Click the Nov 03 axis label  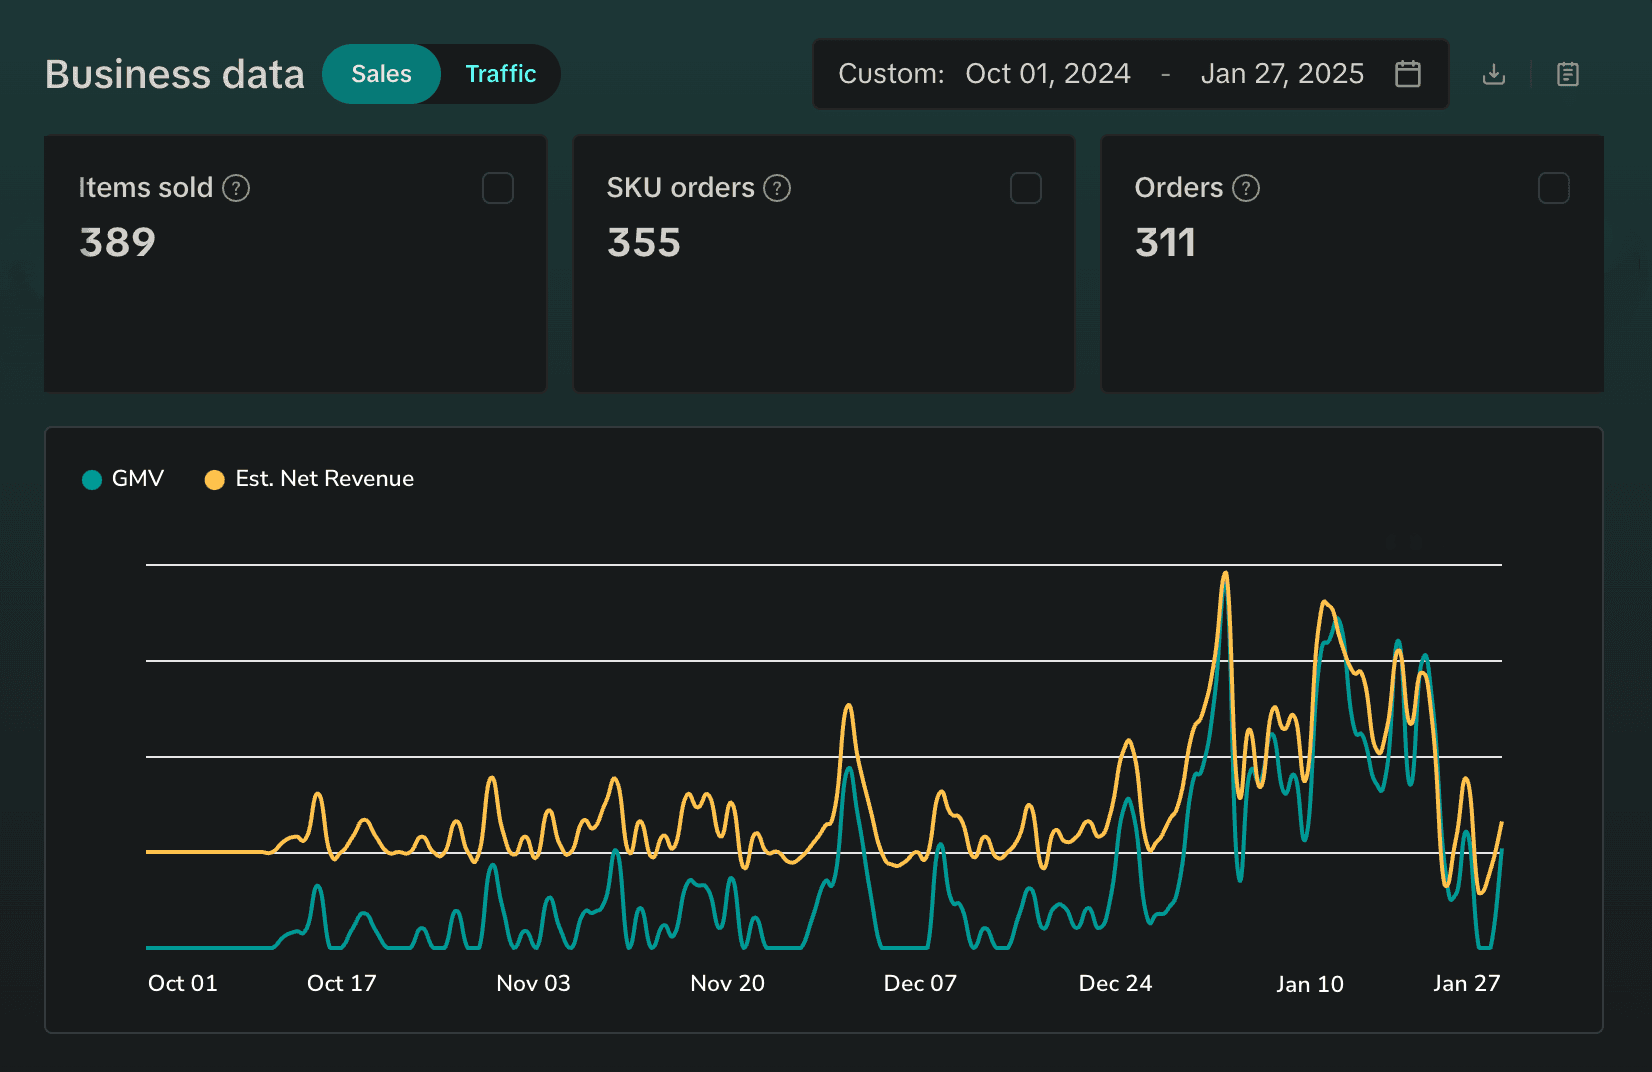pyautogui.click(x=534, y=983)
